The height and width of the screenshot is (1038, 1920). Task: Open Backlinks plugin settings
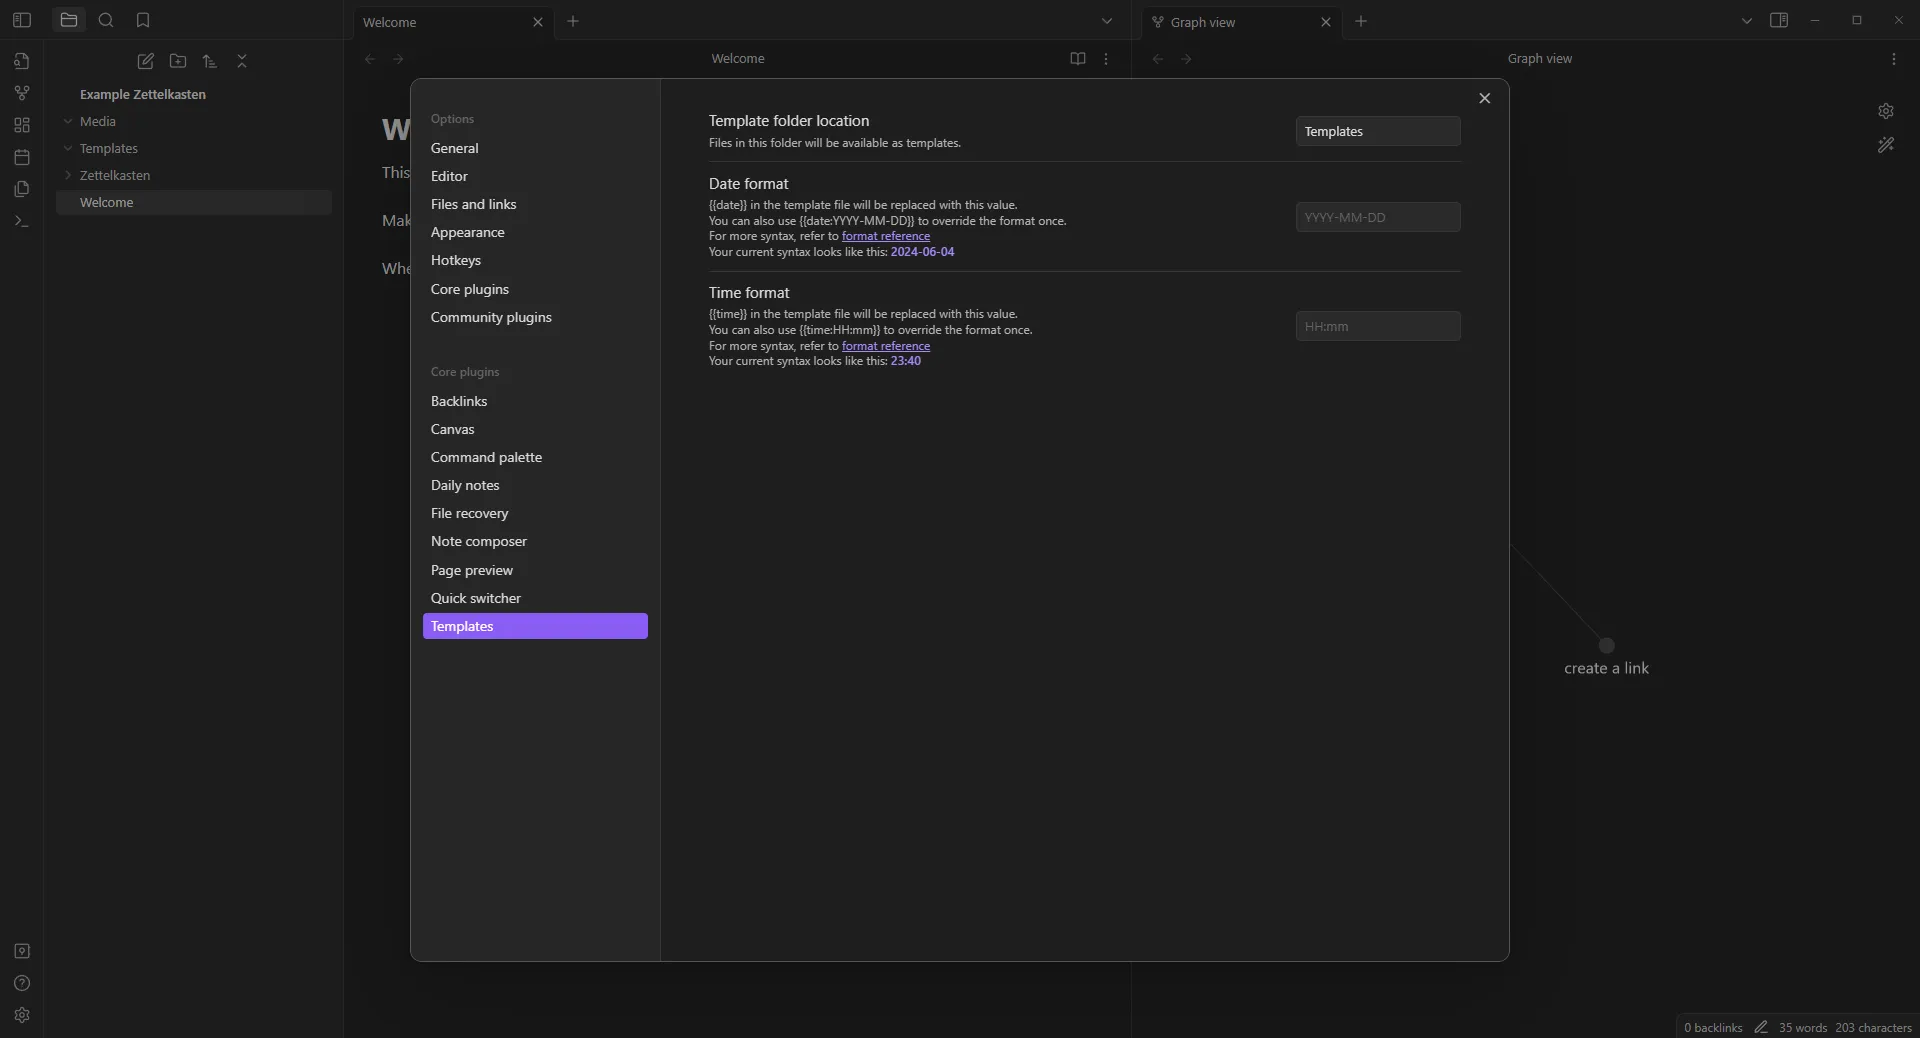tap(535, 401)
